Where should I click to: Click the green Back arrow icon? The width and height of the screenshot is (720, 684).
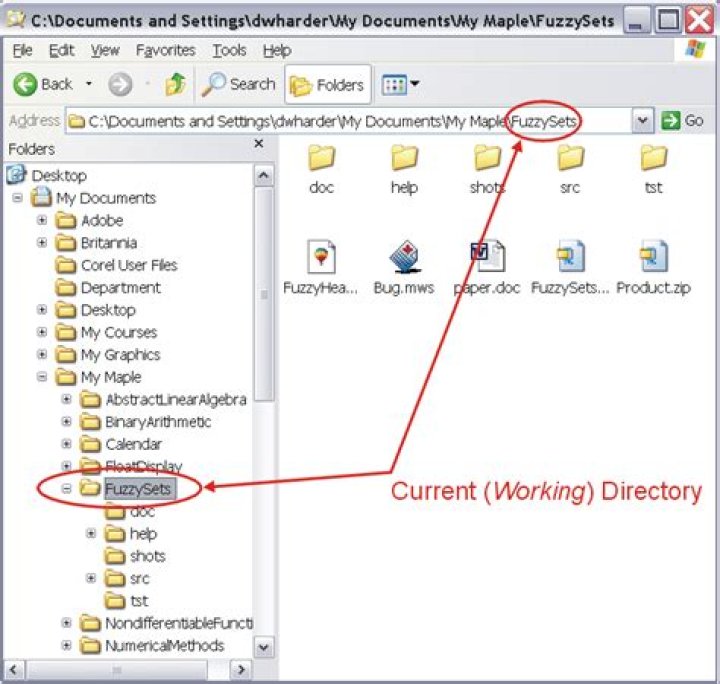(x=25, y=84)
